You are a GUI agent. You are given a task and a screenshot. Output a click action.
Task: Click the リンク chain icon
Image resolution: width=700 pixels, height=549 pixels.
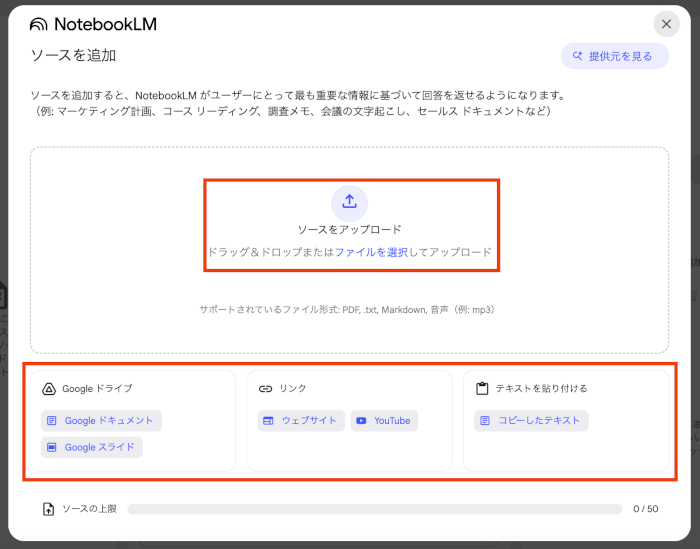coord(265,389)
